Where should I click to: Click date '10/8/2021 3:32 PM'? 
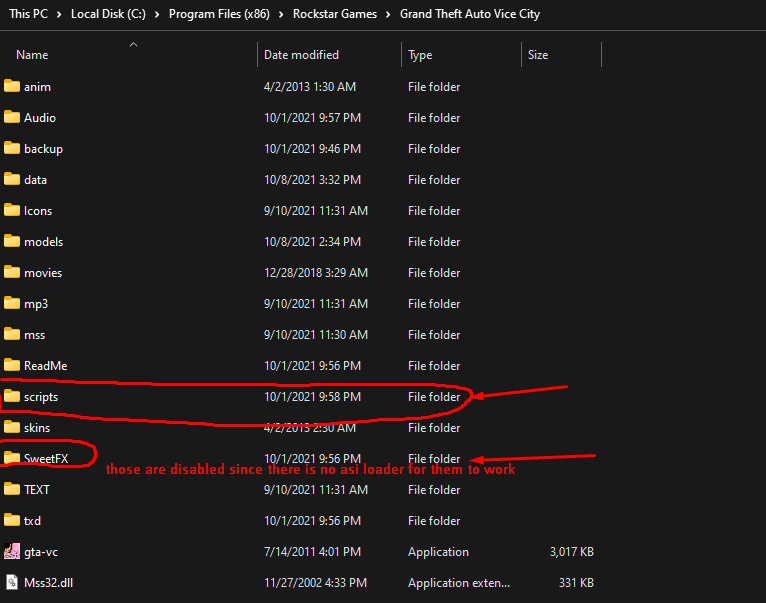coord(313,180)
